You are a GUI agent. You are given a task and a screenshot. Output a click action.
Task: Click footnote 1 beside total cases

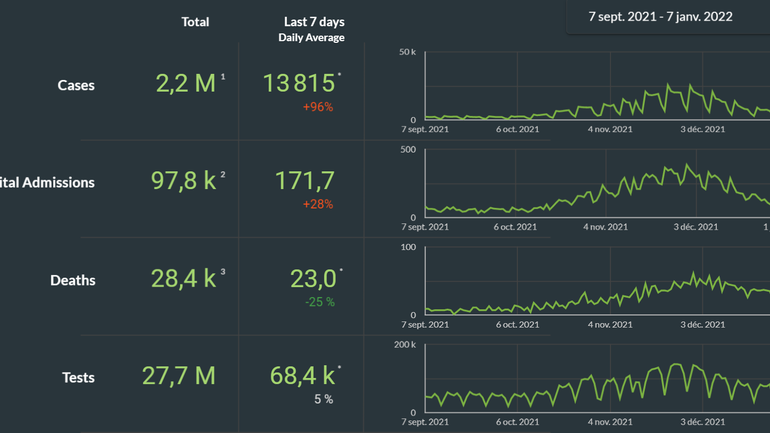tap(223, 77)
